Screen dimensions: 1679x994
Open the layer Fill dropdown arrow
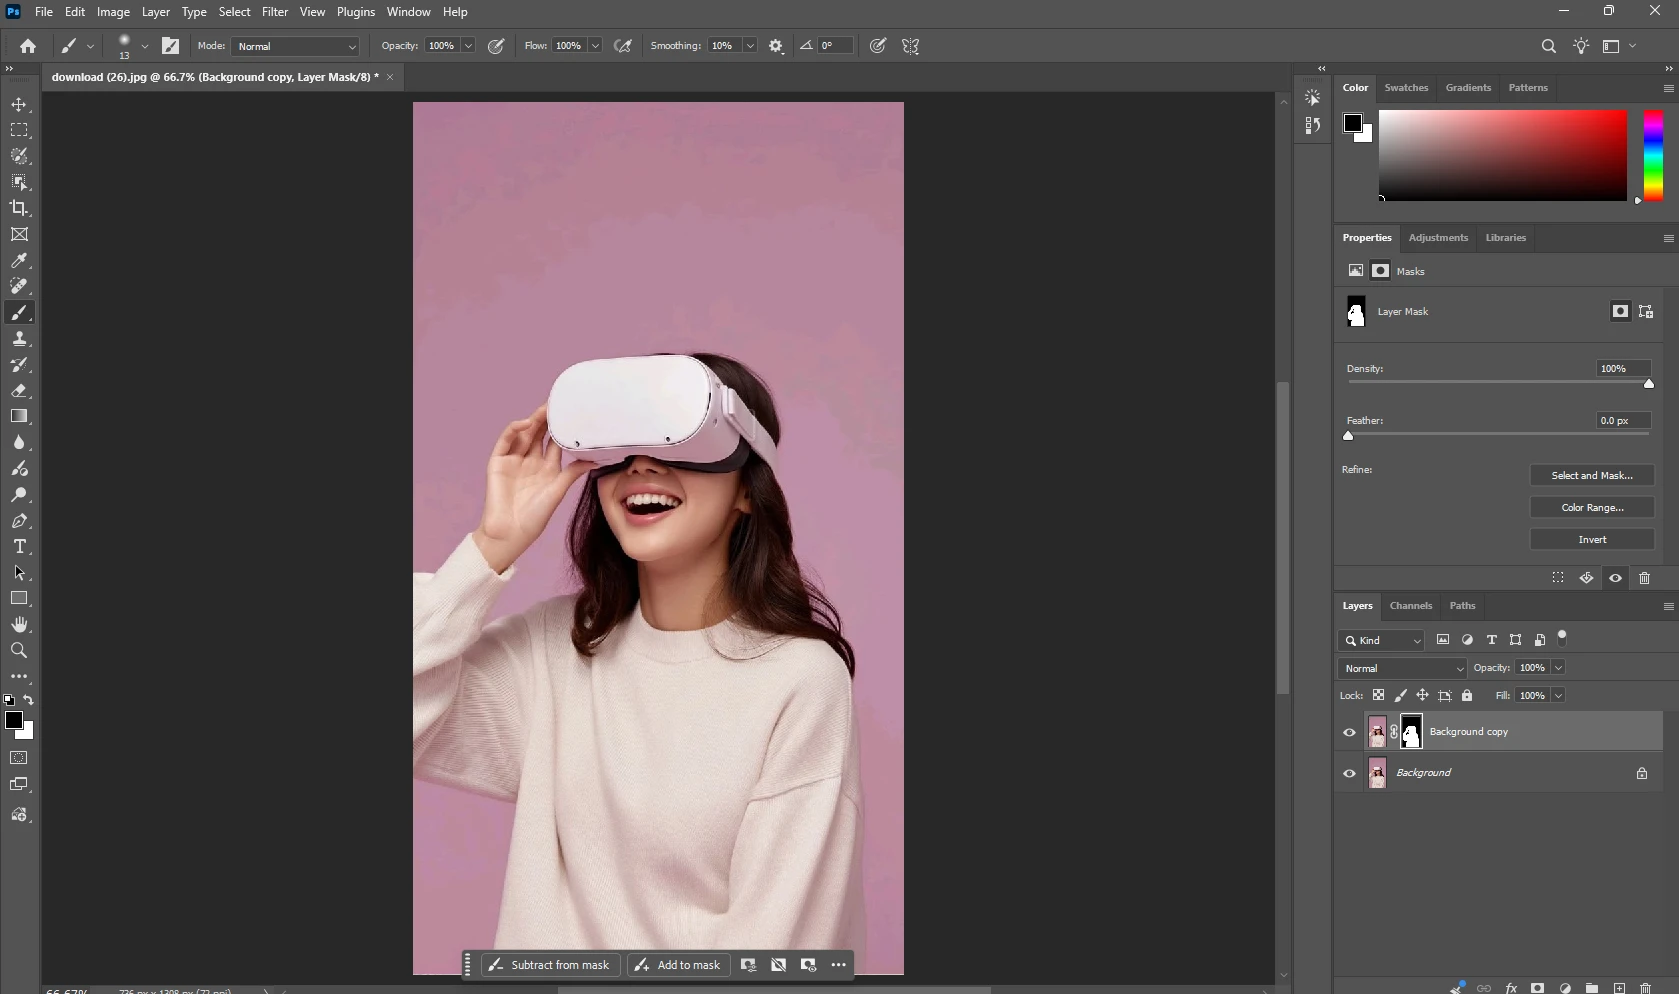point(1558,696)
